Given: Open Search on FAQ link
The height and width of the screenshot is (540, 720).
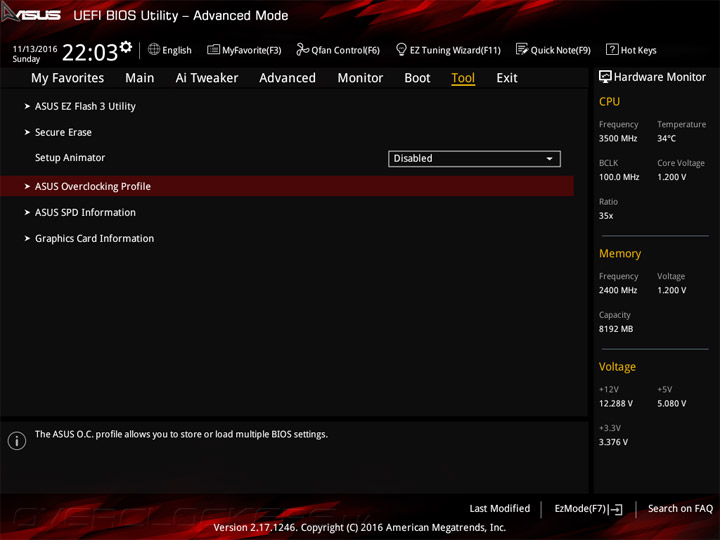Looking at the screenshot, I should click(680, 508).
